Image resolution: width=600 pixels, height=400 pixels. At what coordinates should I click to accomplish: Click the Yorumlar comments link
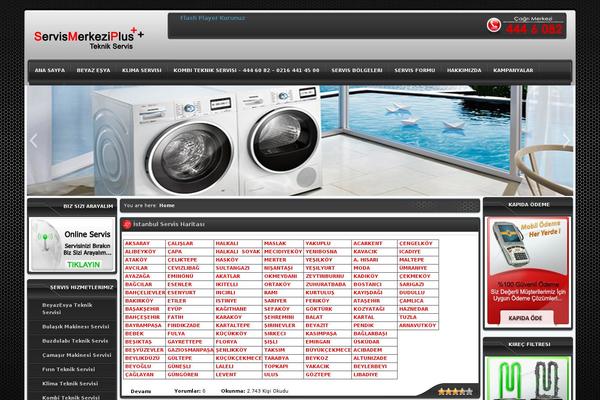point(190,391)
